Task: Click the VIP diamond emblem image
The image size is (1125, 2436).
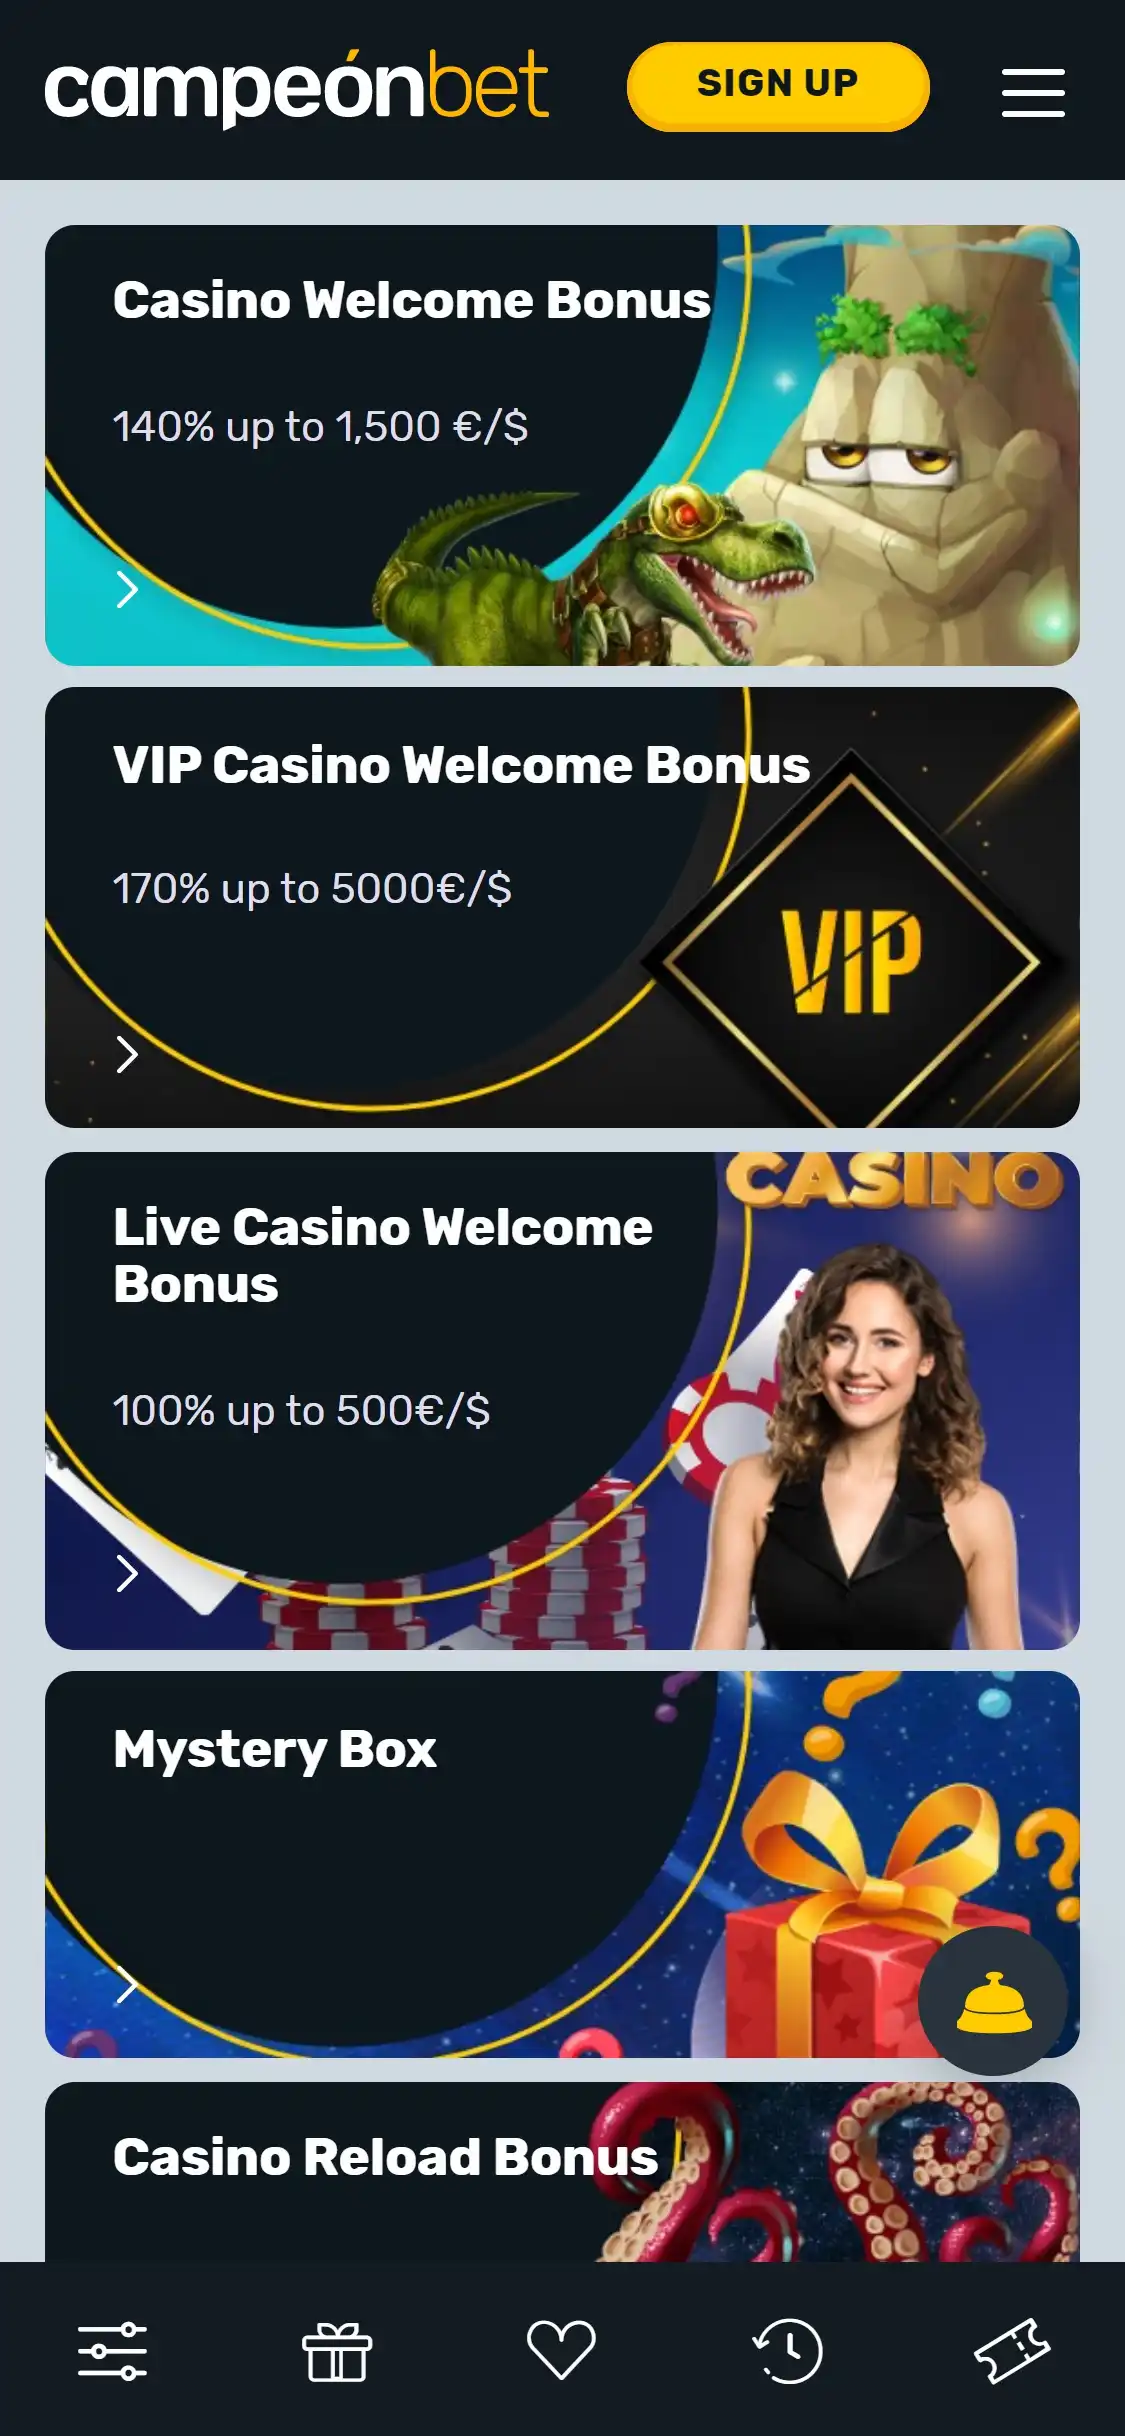Action: click(852, 960)
